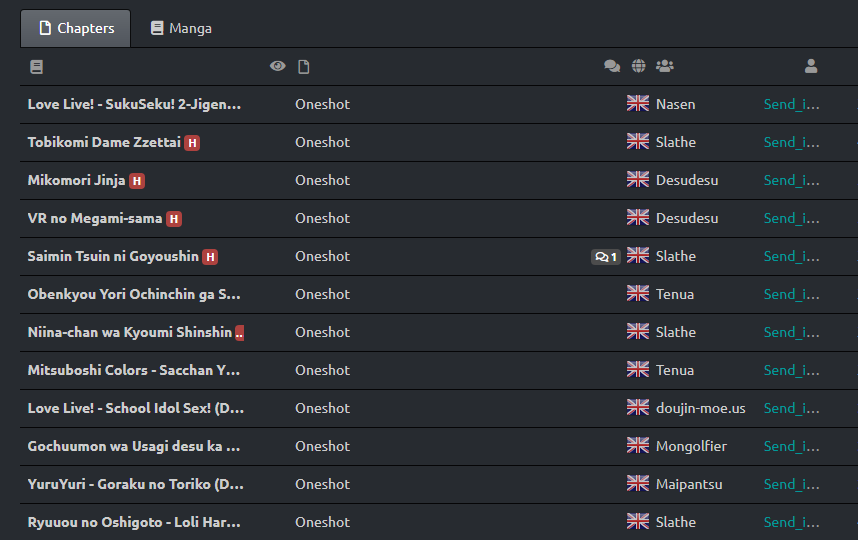Image resolution: width=858 pixels, height=540 pixels.
Task: Click the file chapter header icon
Action: (x=304, y=67)
